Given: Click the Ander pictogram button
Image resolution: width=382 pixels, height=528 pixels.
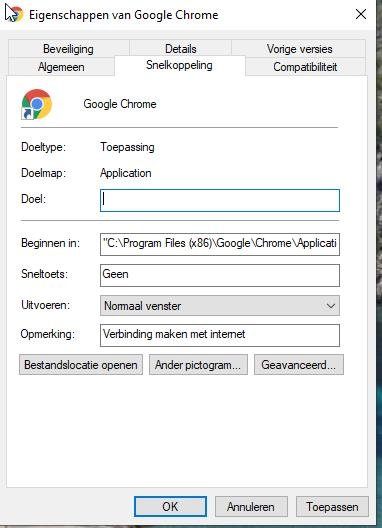Looking at the screenshot, I should click(x=198, y=365).
